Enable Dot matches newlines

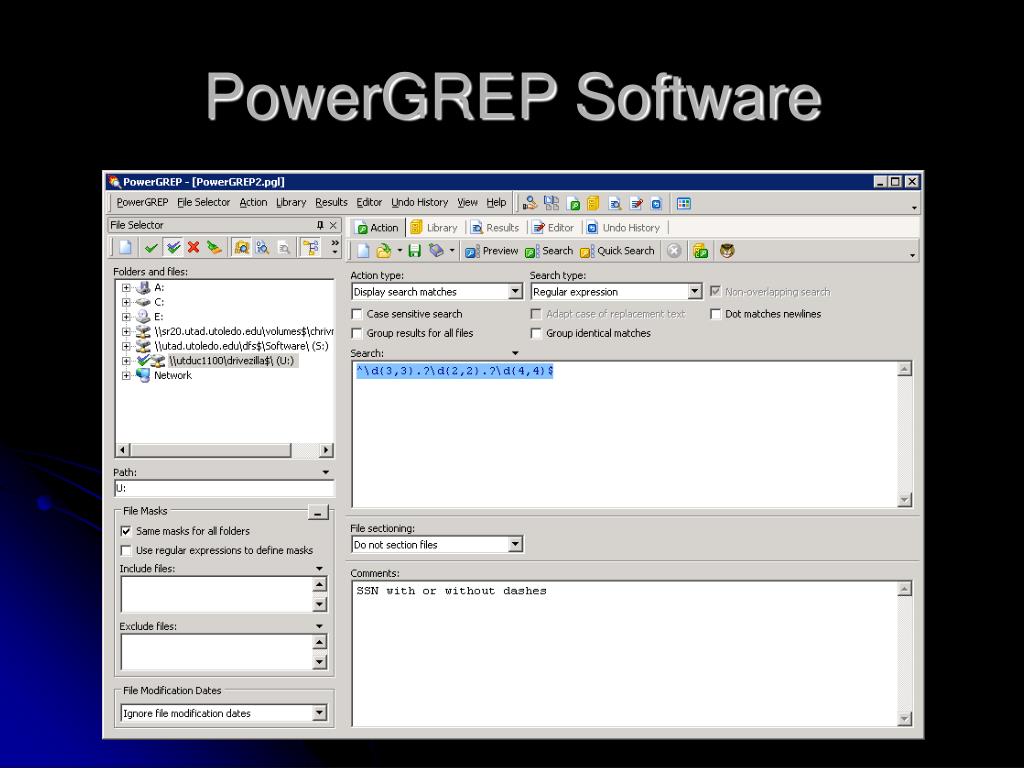tap(715, 314)
